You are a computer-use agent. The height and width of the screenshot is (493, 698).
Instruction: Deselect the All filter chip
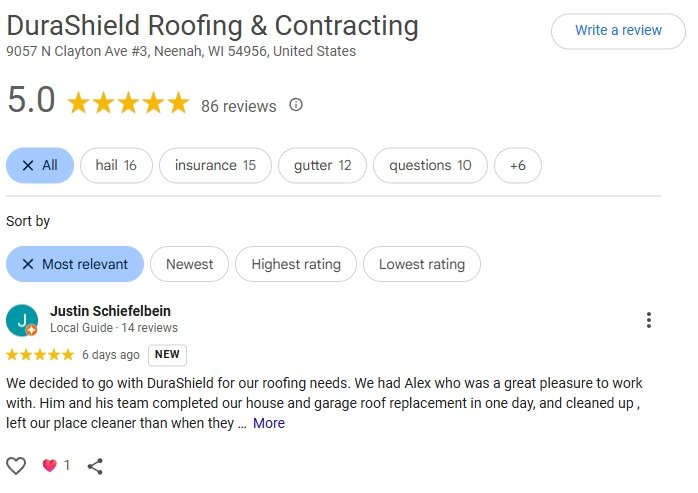coord(40,166)
